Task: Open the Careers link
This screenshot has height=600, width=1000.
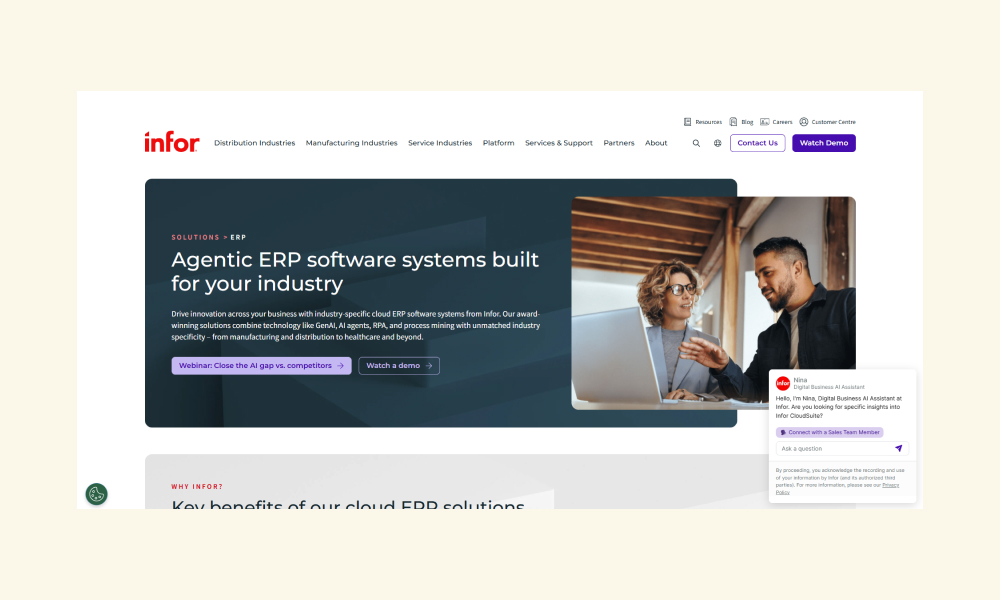Action: 782,122
